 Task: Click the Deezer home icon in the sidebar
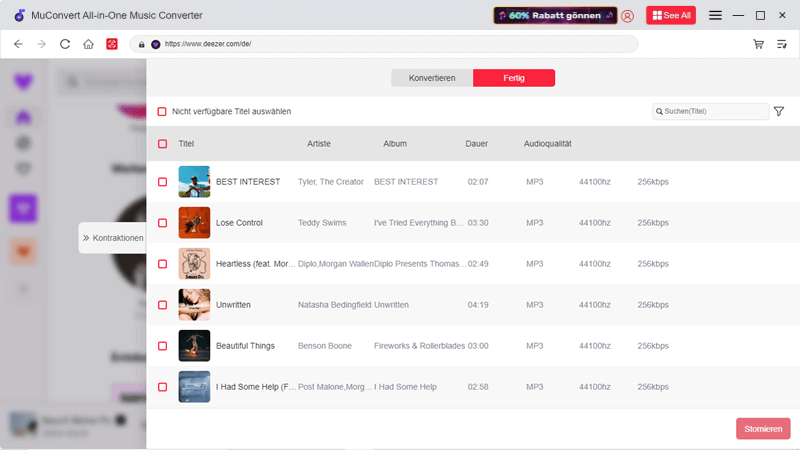tap(23, 117)
